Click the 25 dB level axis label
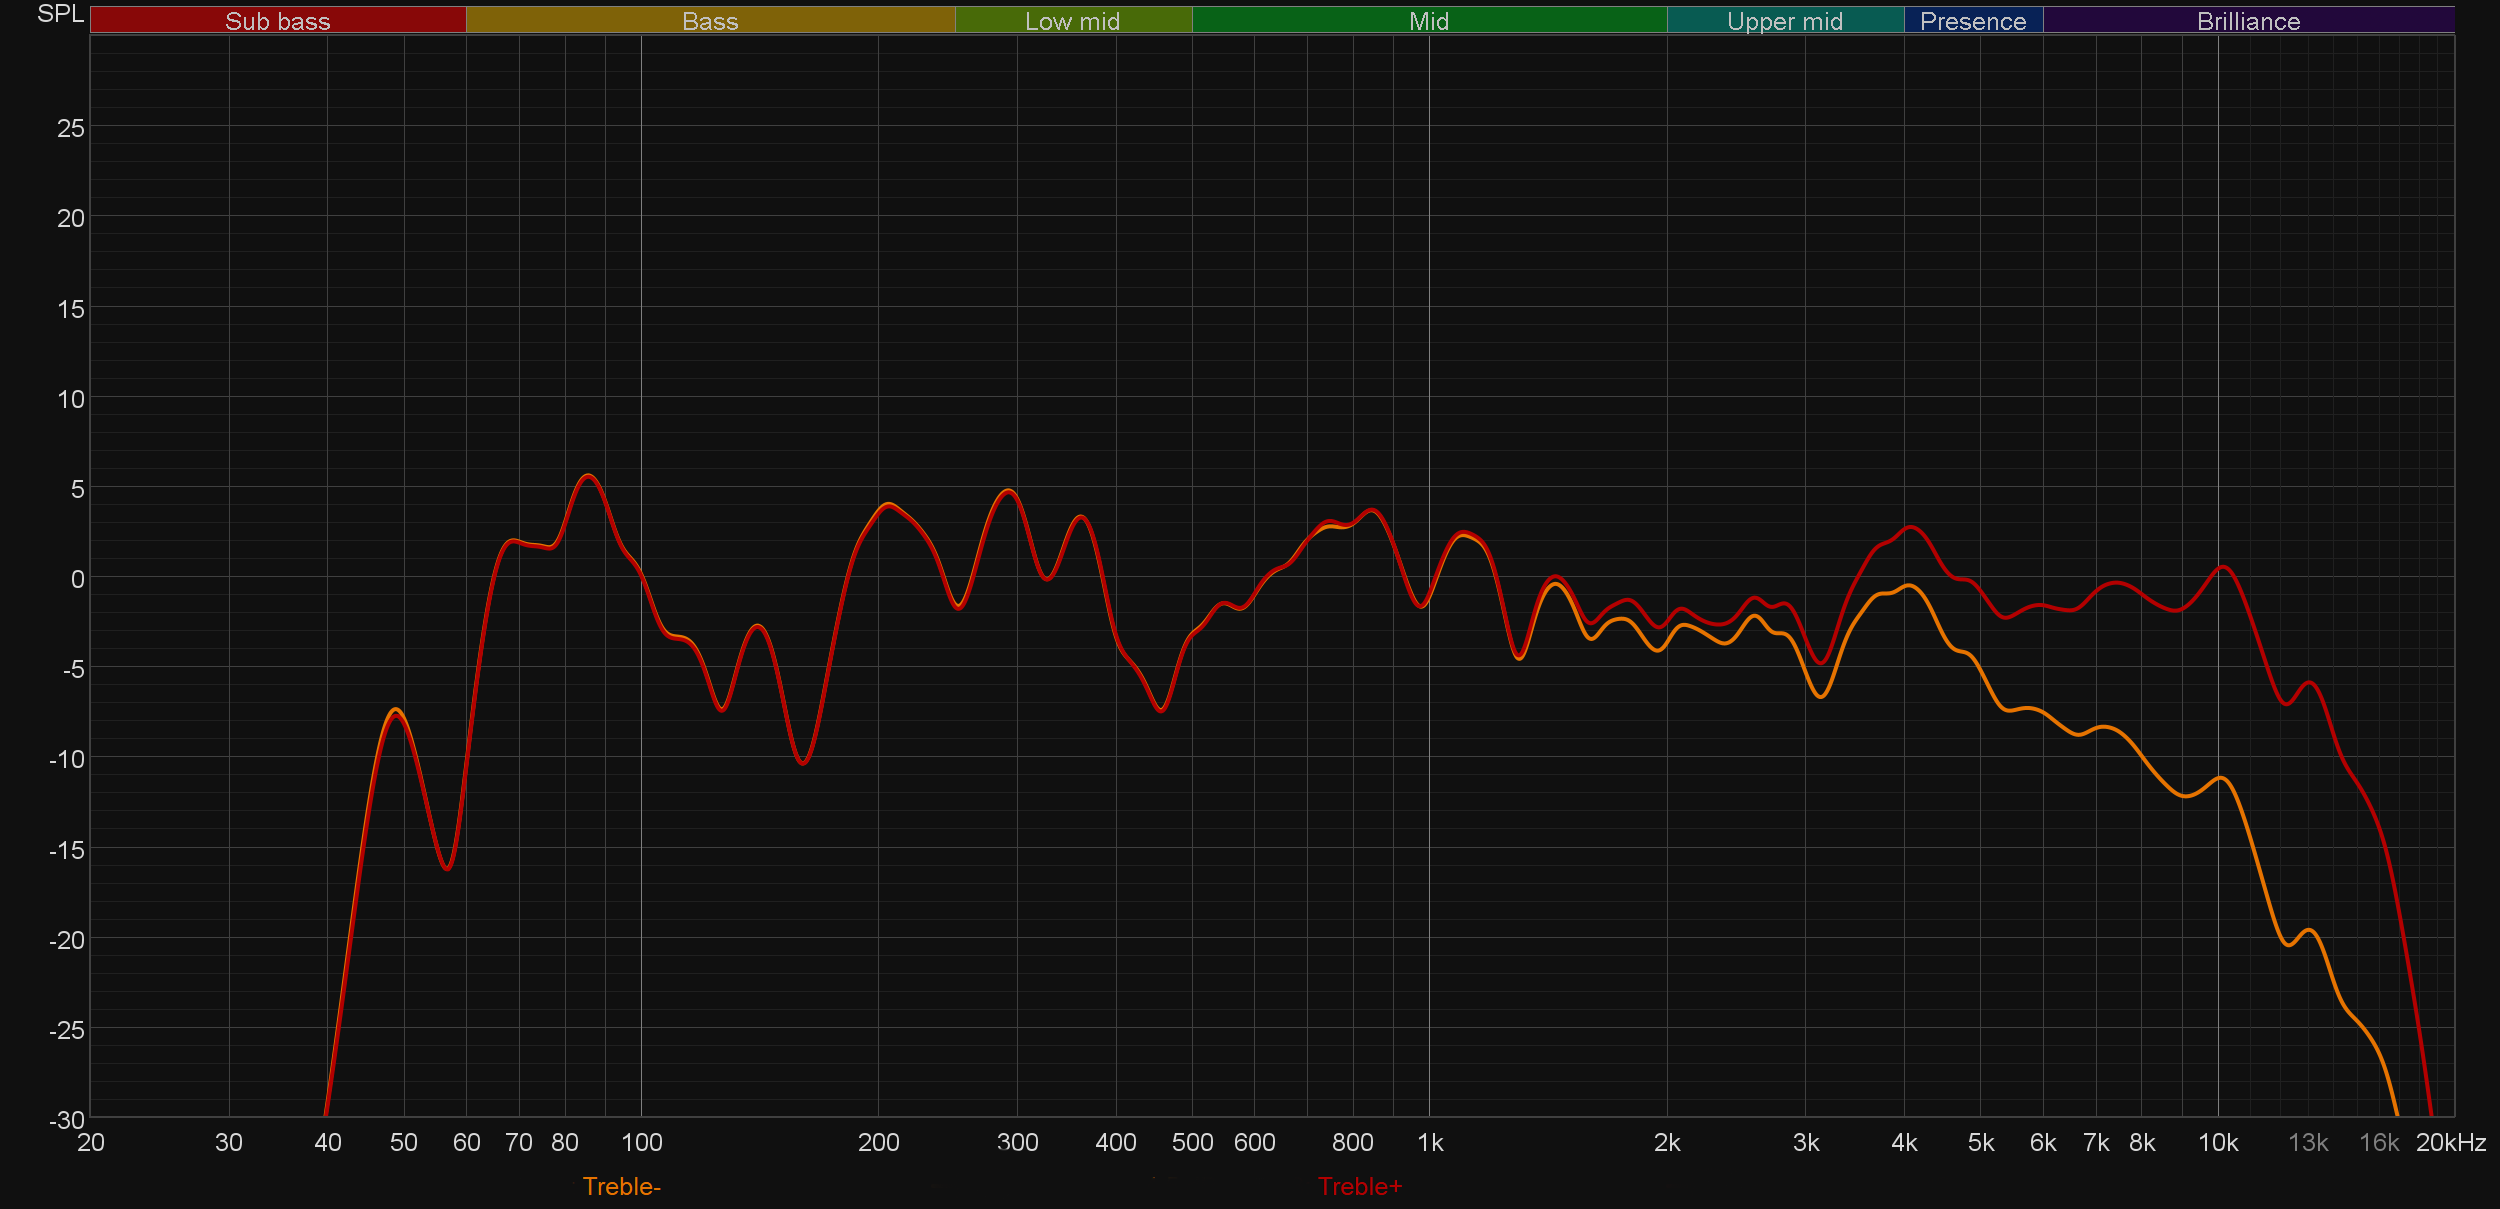Screen dimensions: 2500x1209 tap(70, 128)
